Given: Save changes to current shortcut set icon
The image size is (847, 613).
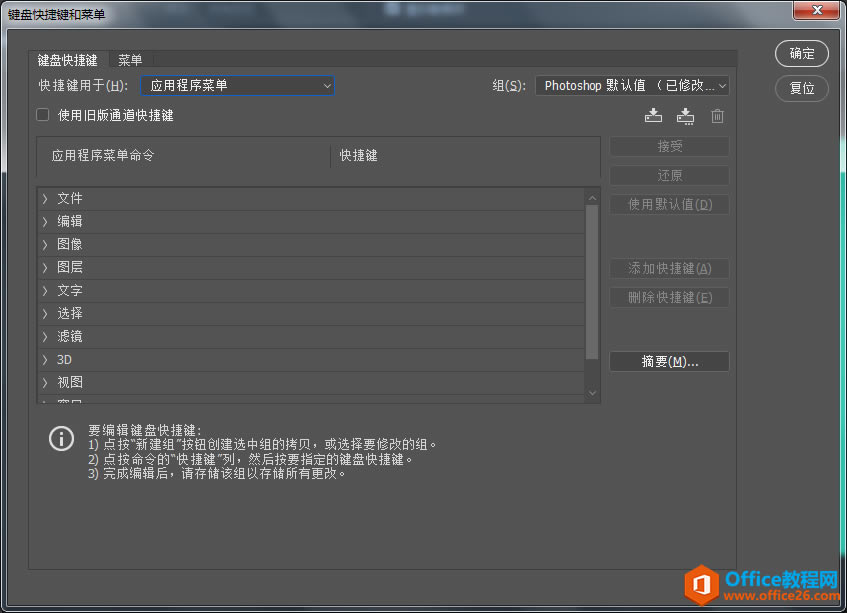Looking at the screenshot, I should click(653, 116).
